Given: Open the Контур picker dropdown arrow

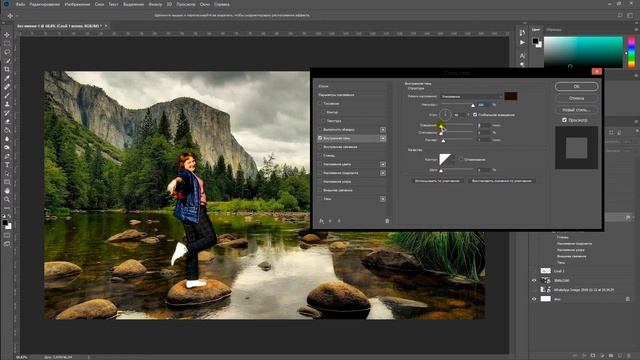Looking at the screenshot, I should (454, 160).
